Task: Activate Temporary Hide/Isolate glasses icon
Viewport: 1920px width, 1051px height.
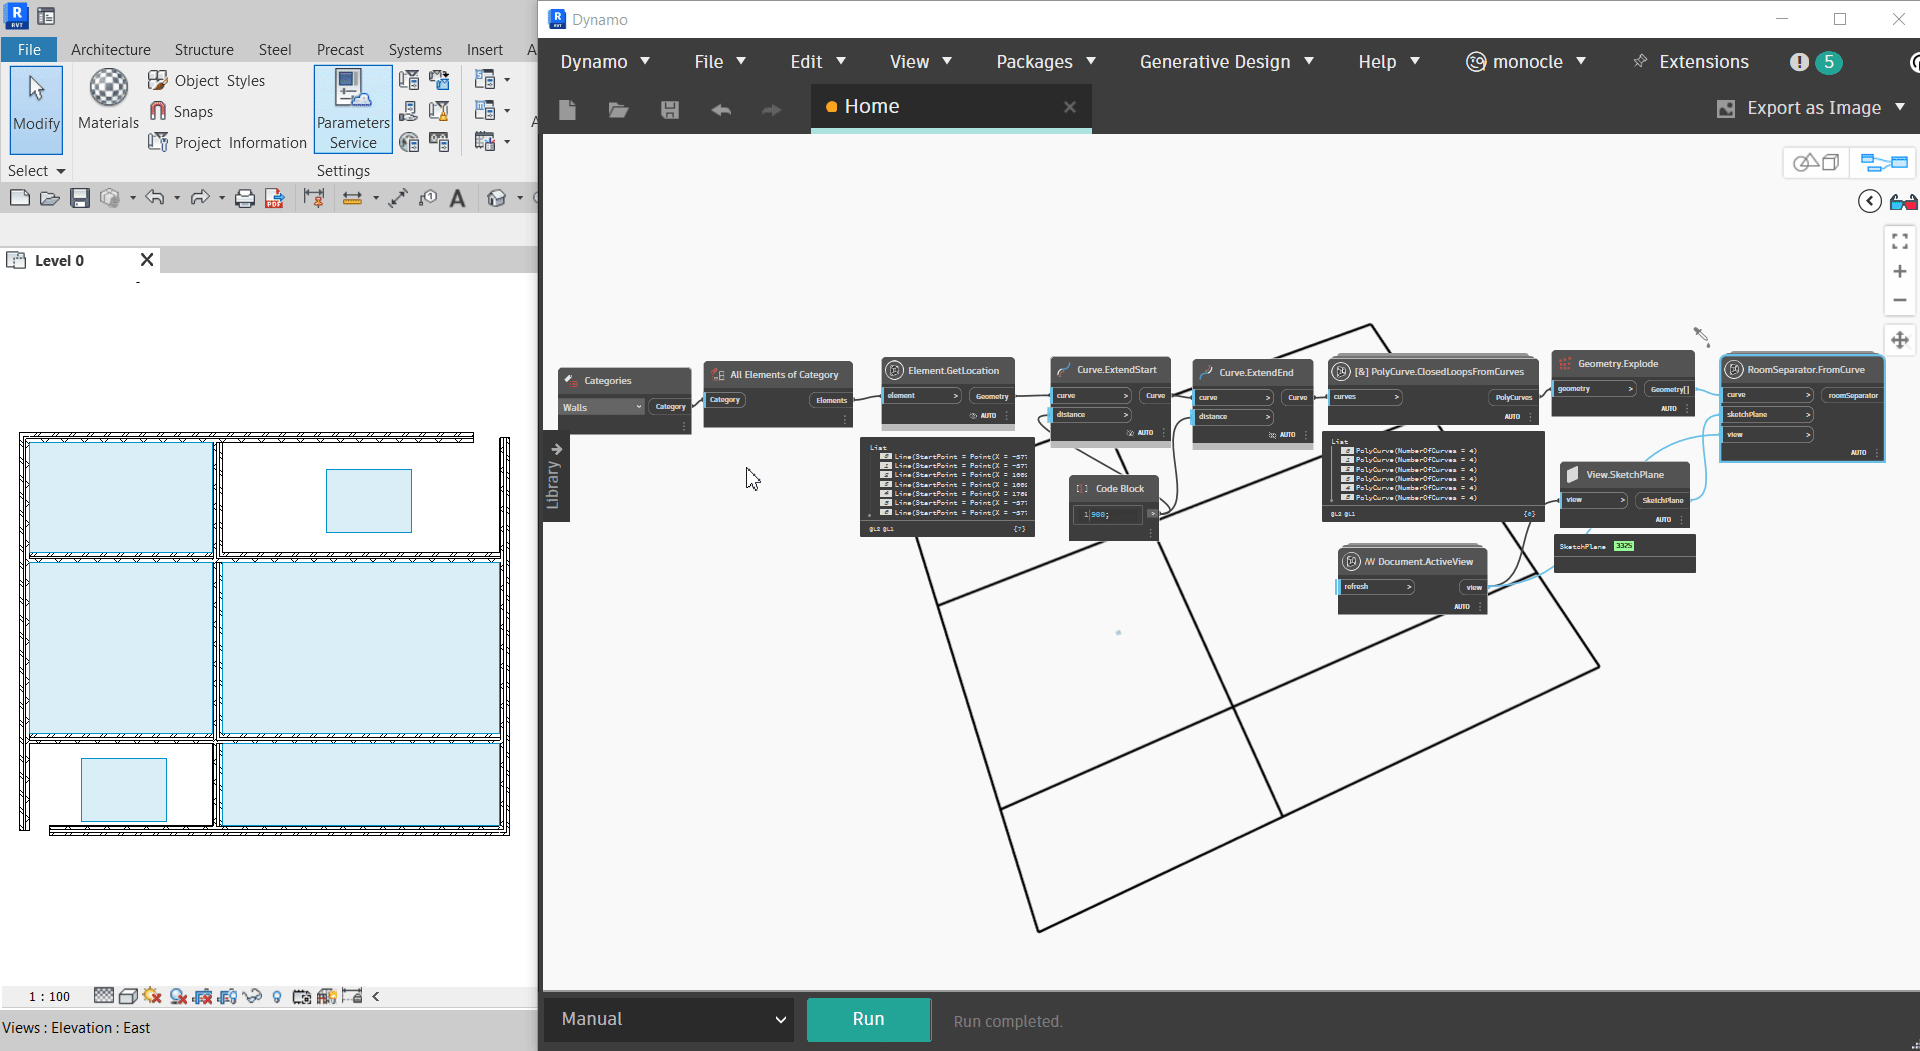Action: click(x=252, y=996)
